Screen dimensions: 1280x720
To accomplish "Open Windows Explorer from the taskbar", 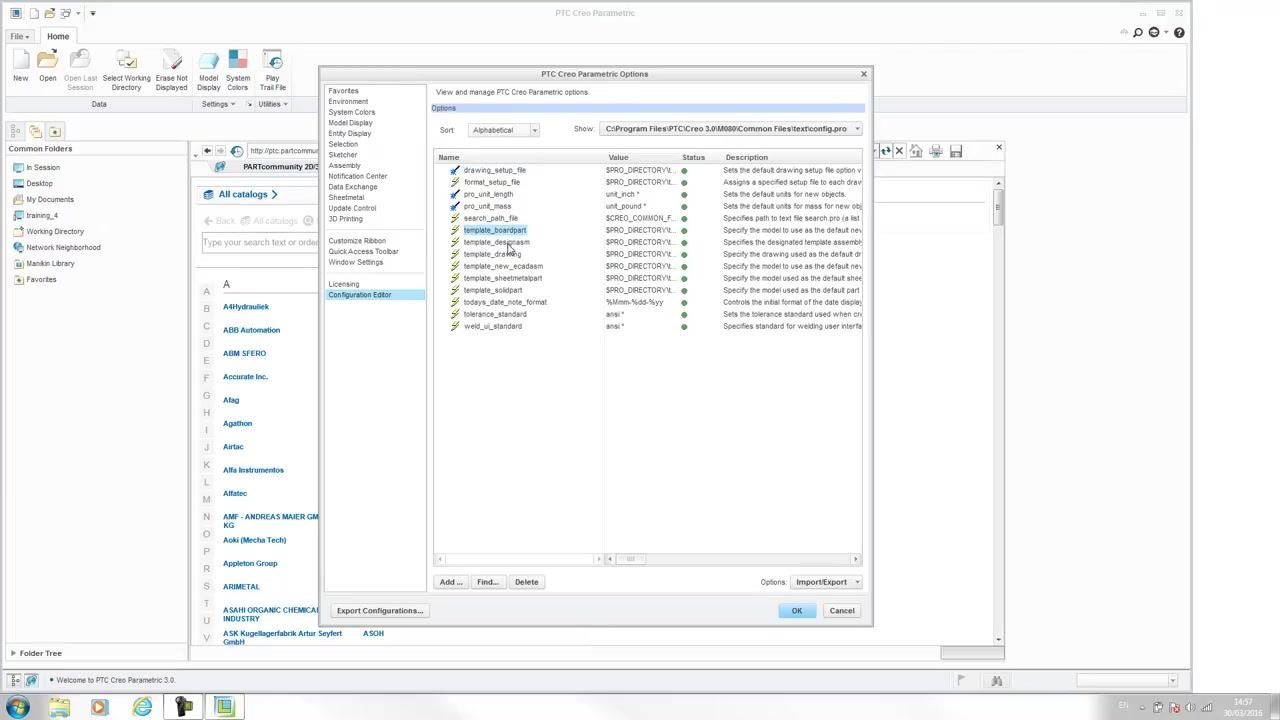I will click(x=59, y=707).
